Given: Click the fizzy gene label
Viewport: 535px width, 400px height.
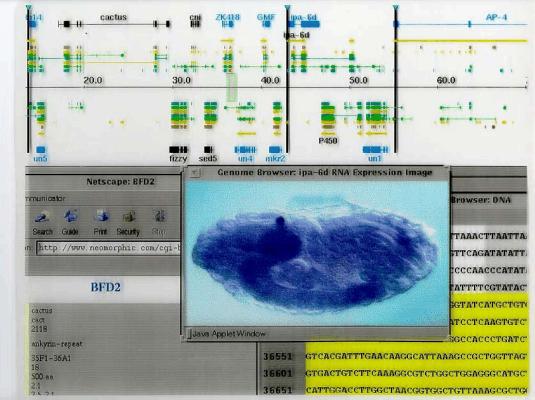Looking at the screenshot, I should (178, 158).
